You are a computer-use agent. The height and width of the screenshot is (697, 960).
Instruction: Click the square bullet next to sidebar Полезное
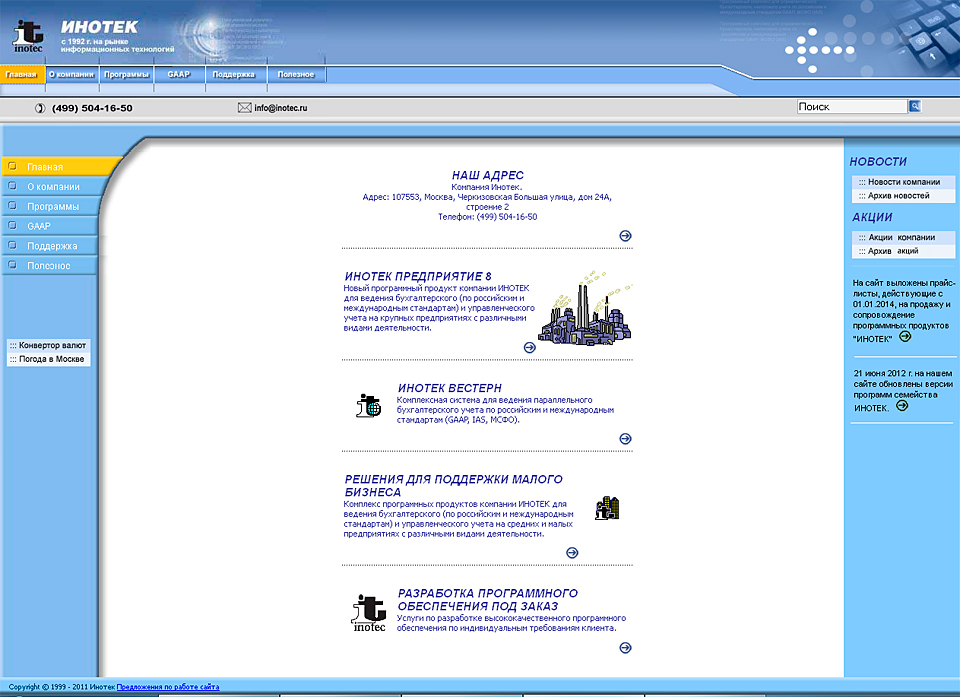[12, 265]
